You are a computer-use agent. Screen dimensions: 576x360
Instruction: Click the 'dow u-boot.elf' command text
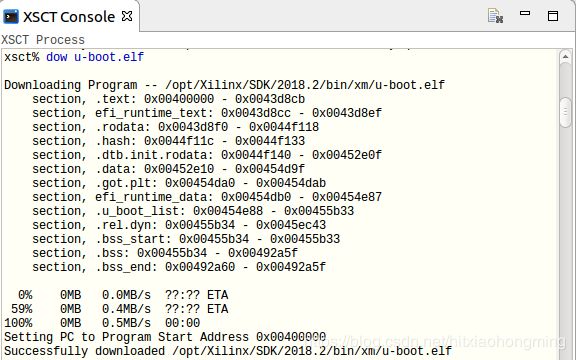pyautogui.click(x=95, y=57)
